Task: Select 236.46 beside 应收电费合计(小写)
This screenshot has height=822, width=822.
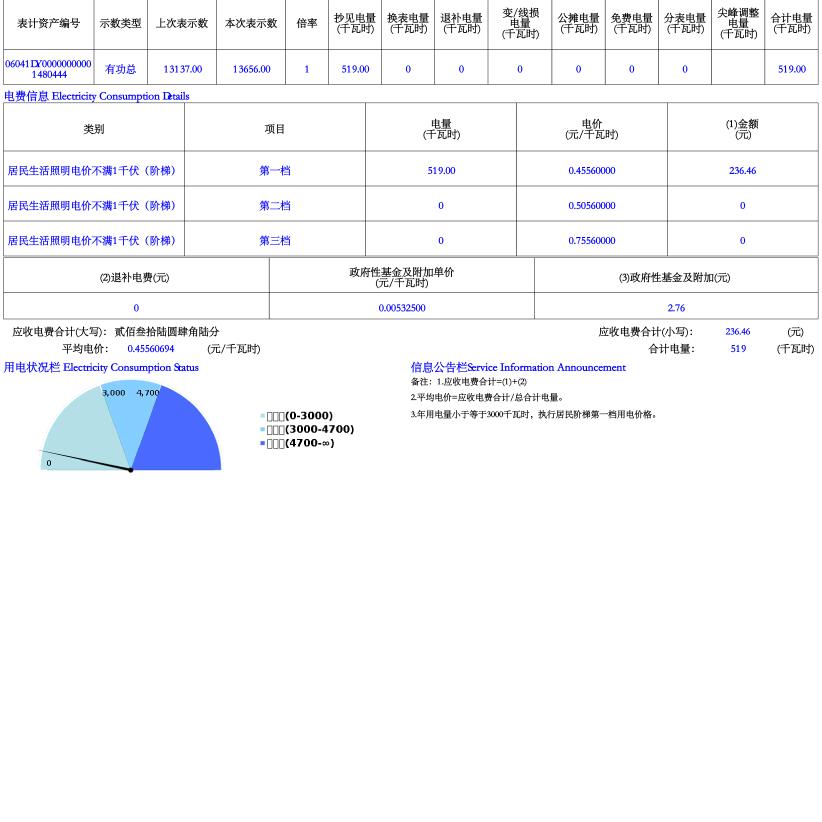Action: click(x=738, y=332)
